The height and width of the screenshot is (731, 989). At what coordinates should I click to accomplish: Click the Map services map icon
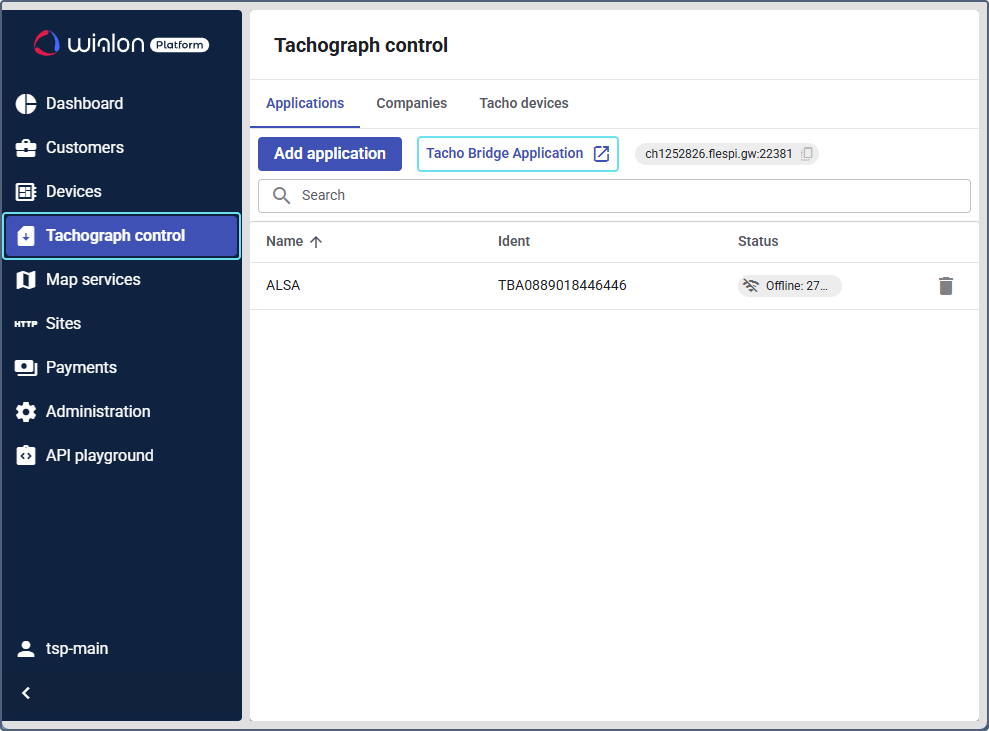pos(26,280)
